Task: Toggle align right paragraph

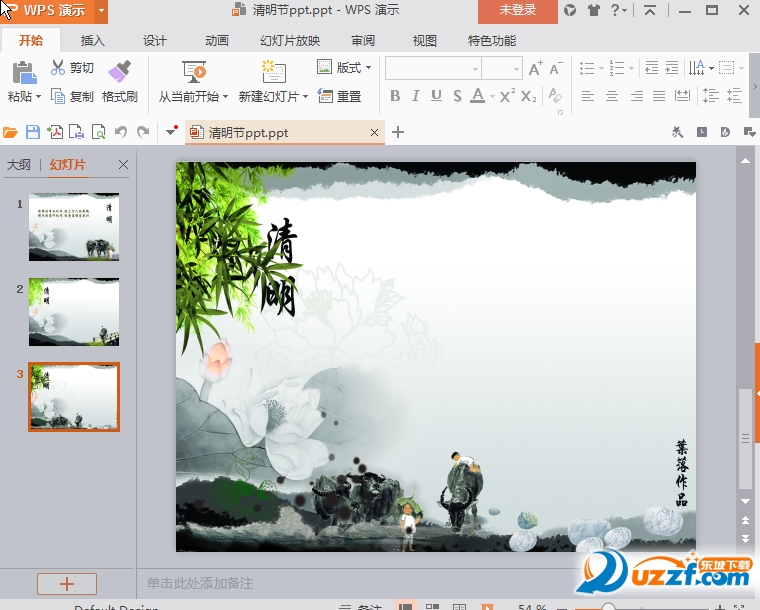Action: [636, 96]
